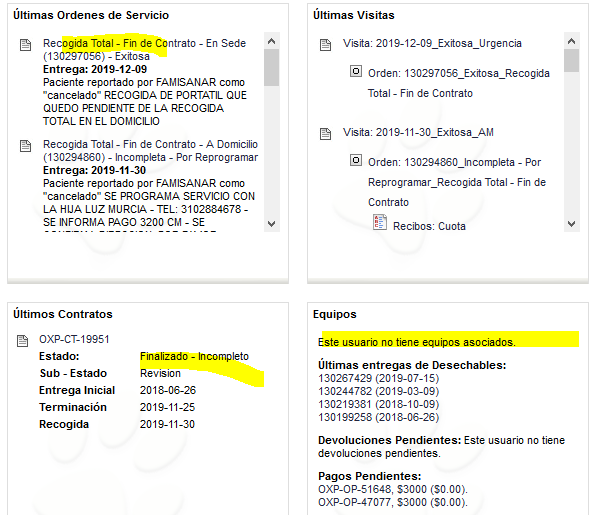Click document icon beside order 130294860
Viewport: 594px width, 515px height.
(x=25, y=146)
